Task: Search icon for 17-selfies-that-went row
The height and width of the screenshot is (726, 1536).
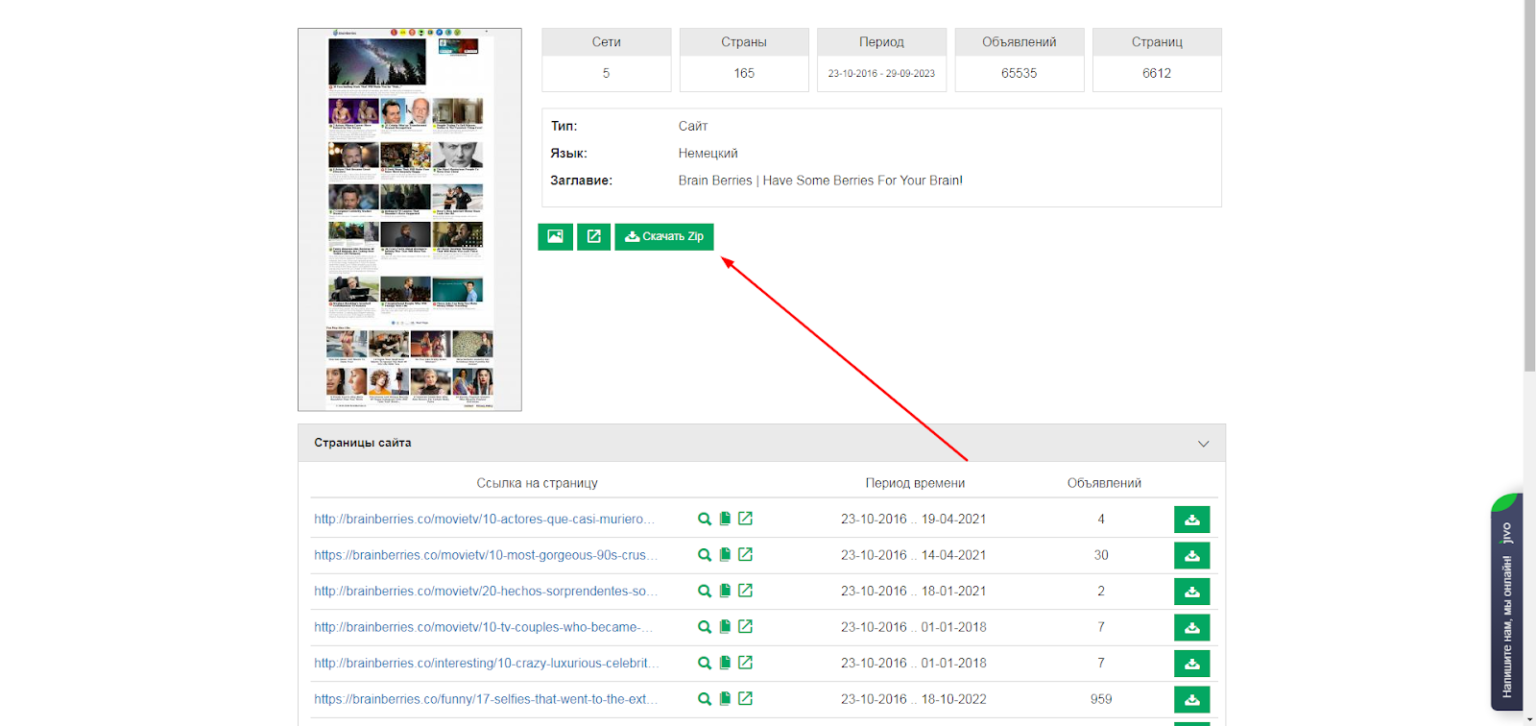Action: coord(704,699)
